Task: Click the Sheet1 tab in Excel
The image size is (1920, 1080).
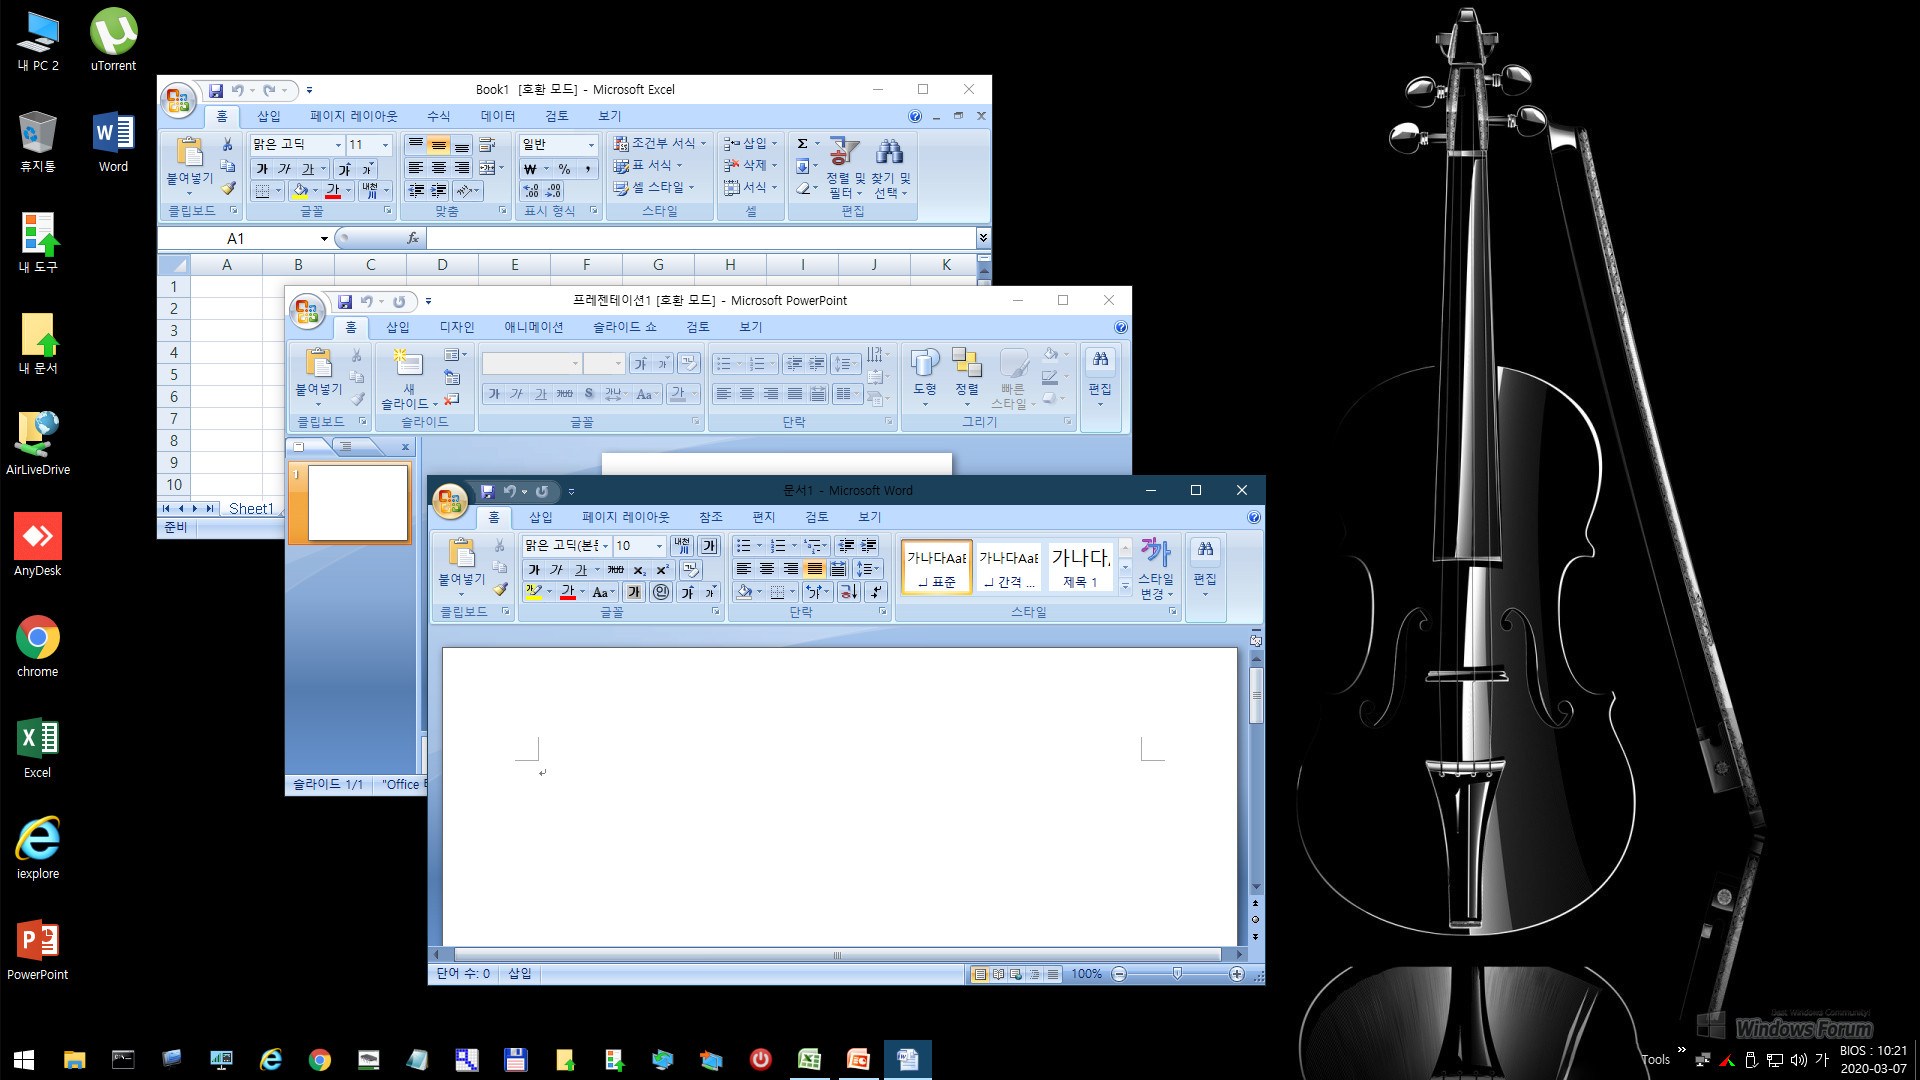Action: click(251, 508)
